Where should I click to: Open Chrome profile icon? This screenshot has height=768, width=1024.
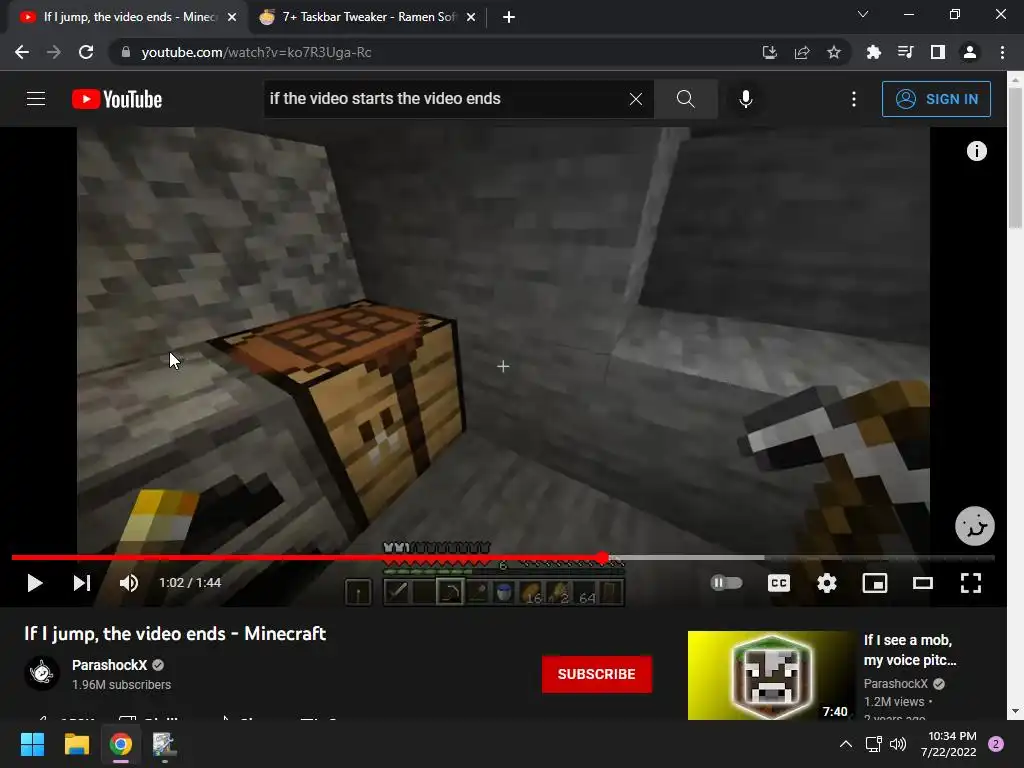pos(970,52)
